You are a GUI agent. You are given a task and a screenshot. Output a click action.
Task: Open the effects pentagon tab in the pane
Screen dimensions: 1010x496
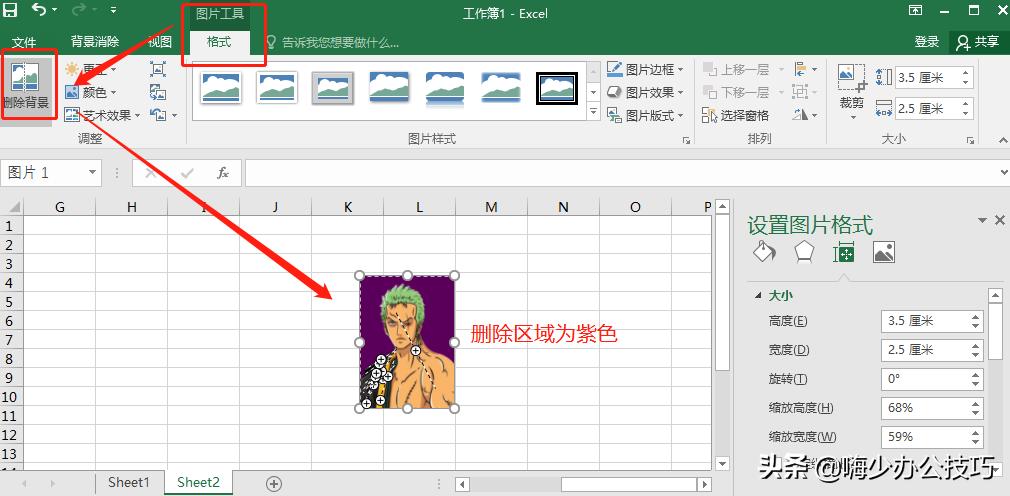[804, 252]
